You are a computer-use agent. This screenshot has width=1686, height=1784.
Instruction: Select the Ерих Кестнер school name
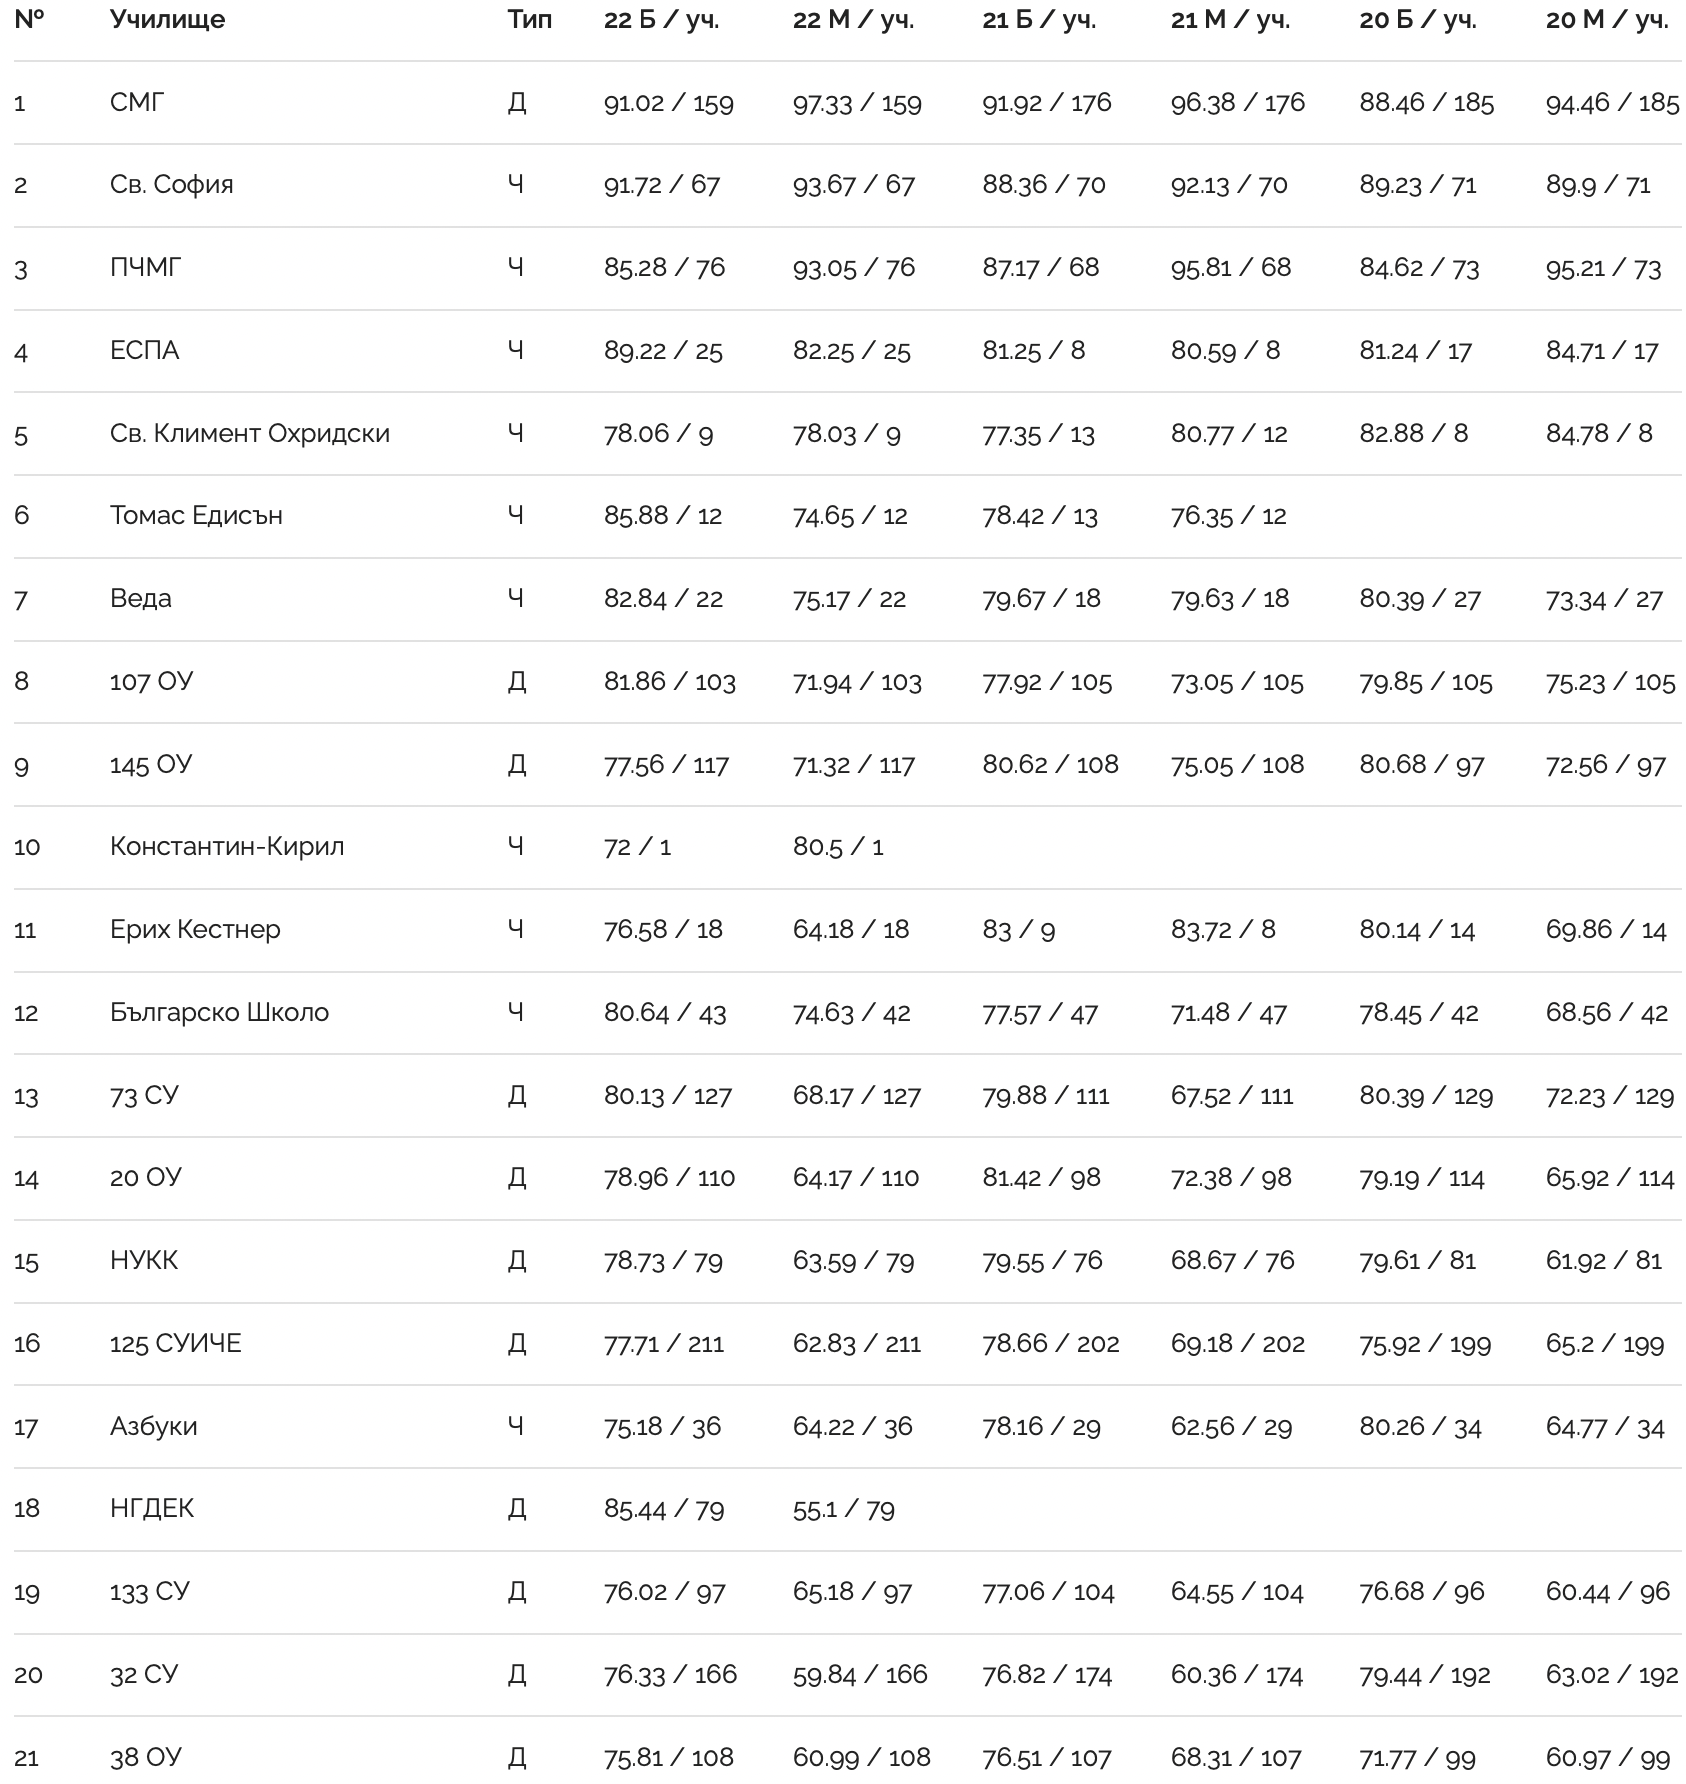195,929
